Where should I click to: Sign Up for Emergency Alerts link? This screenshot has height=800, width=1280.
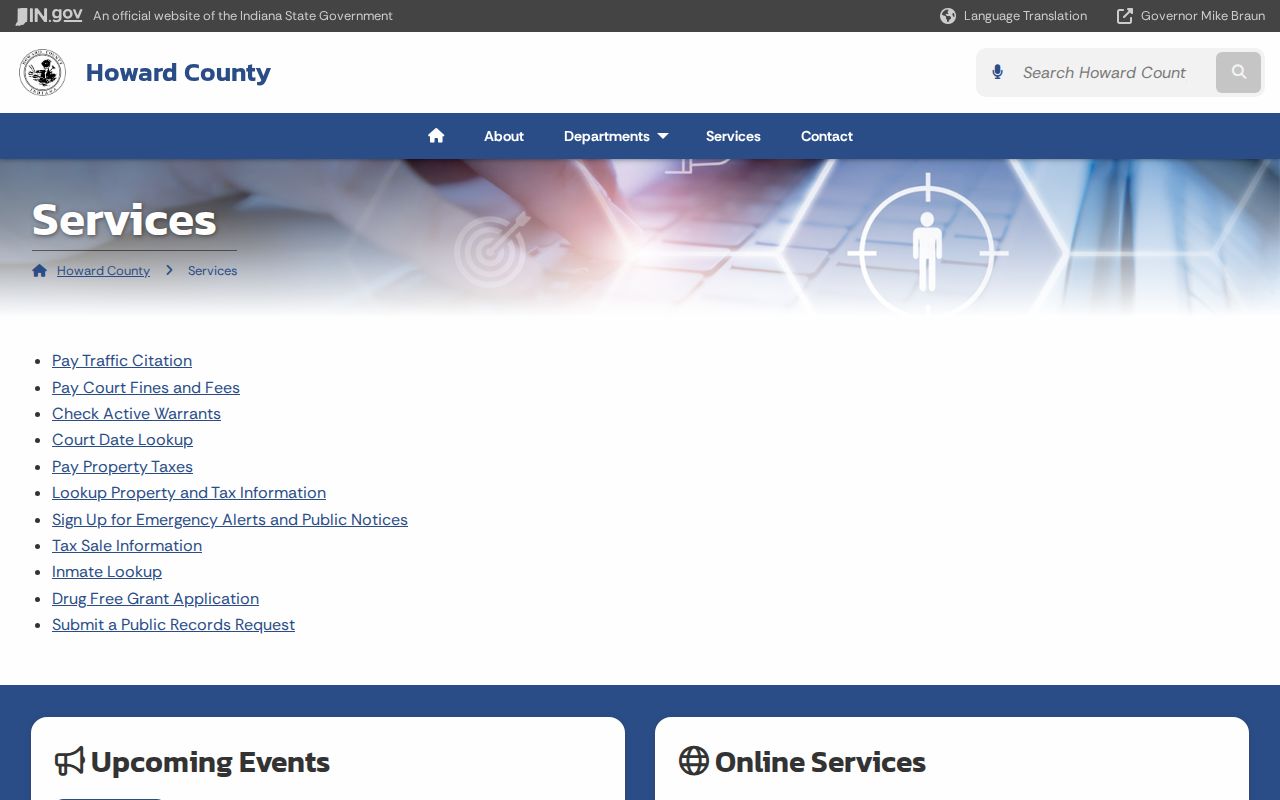(x=230, y=520)
